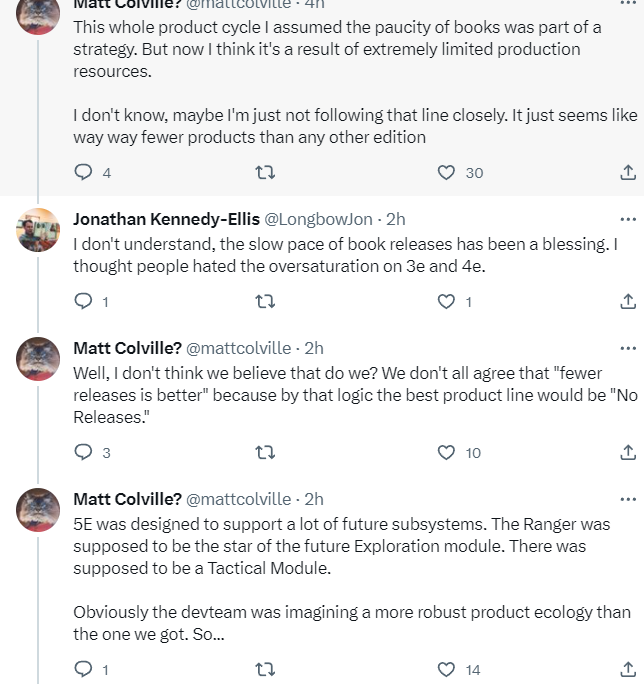The width and height of the screenshot is (644, 684).
Task: Reply to the "No Releases" tweet
Action: pyautogui.click(x=84, y=452)
